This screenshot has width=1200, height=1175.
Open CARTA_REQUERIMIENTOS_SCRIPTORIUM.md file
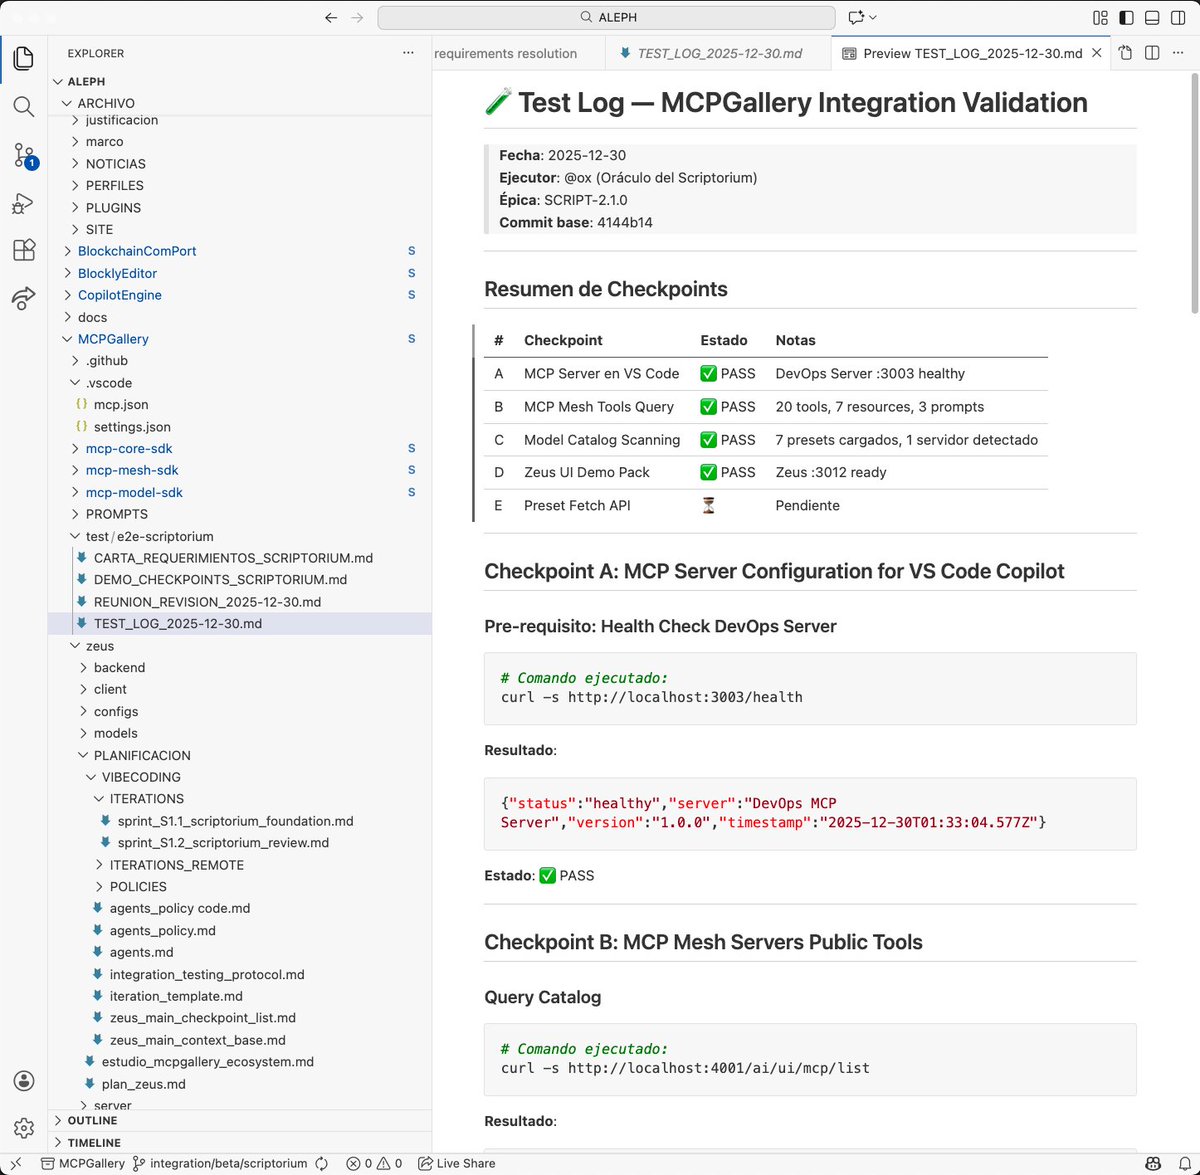[x=240, y=558]
